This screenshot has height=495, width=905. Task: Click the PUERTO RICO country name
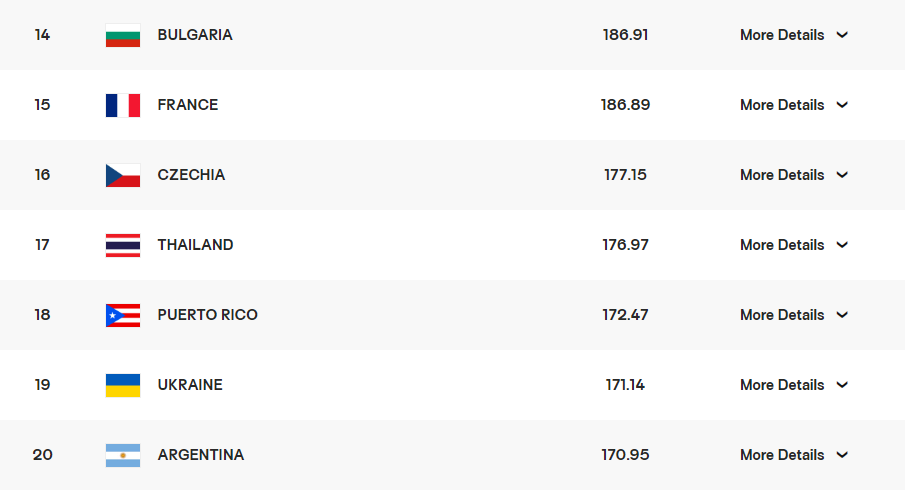pyautogui.click(x=208, y=315)
